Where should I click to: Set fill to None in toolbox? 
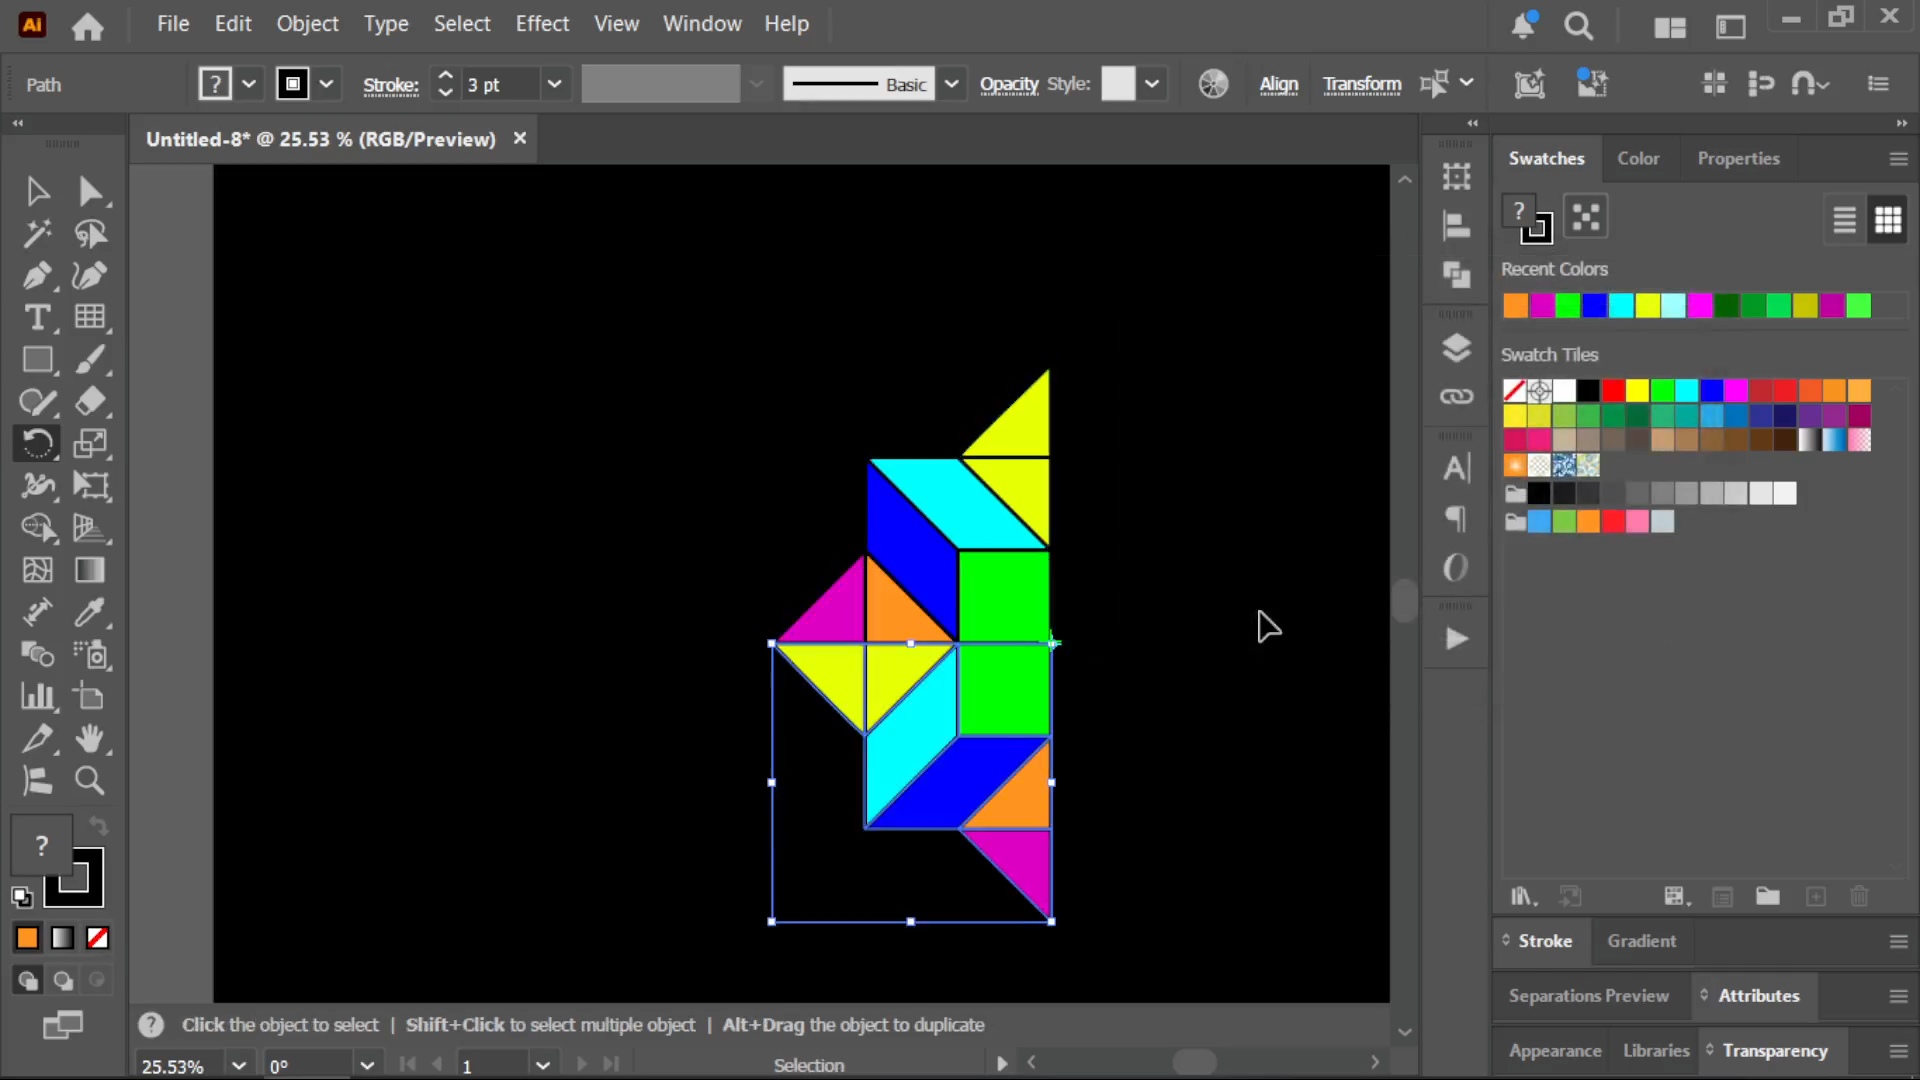click(x=98, y=938)
